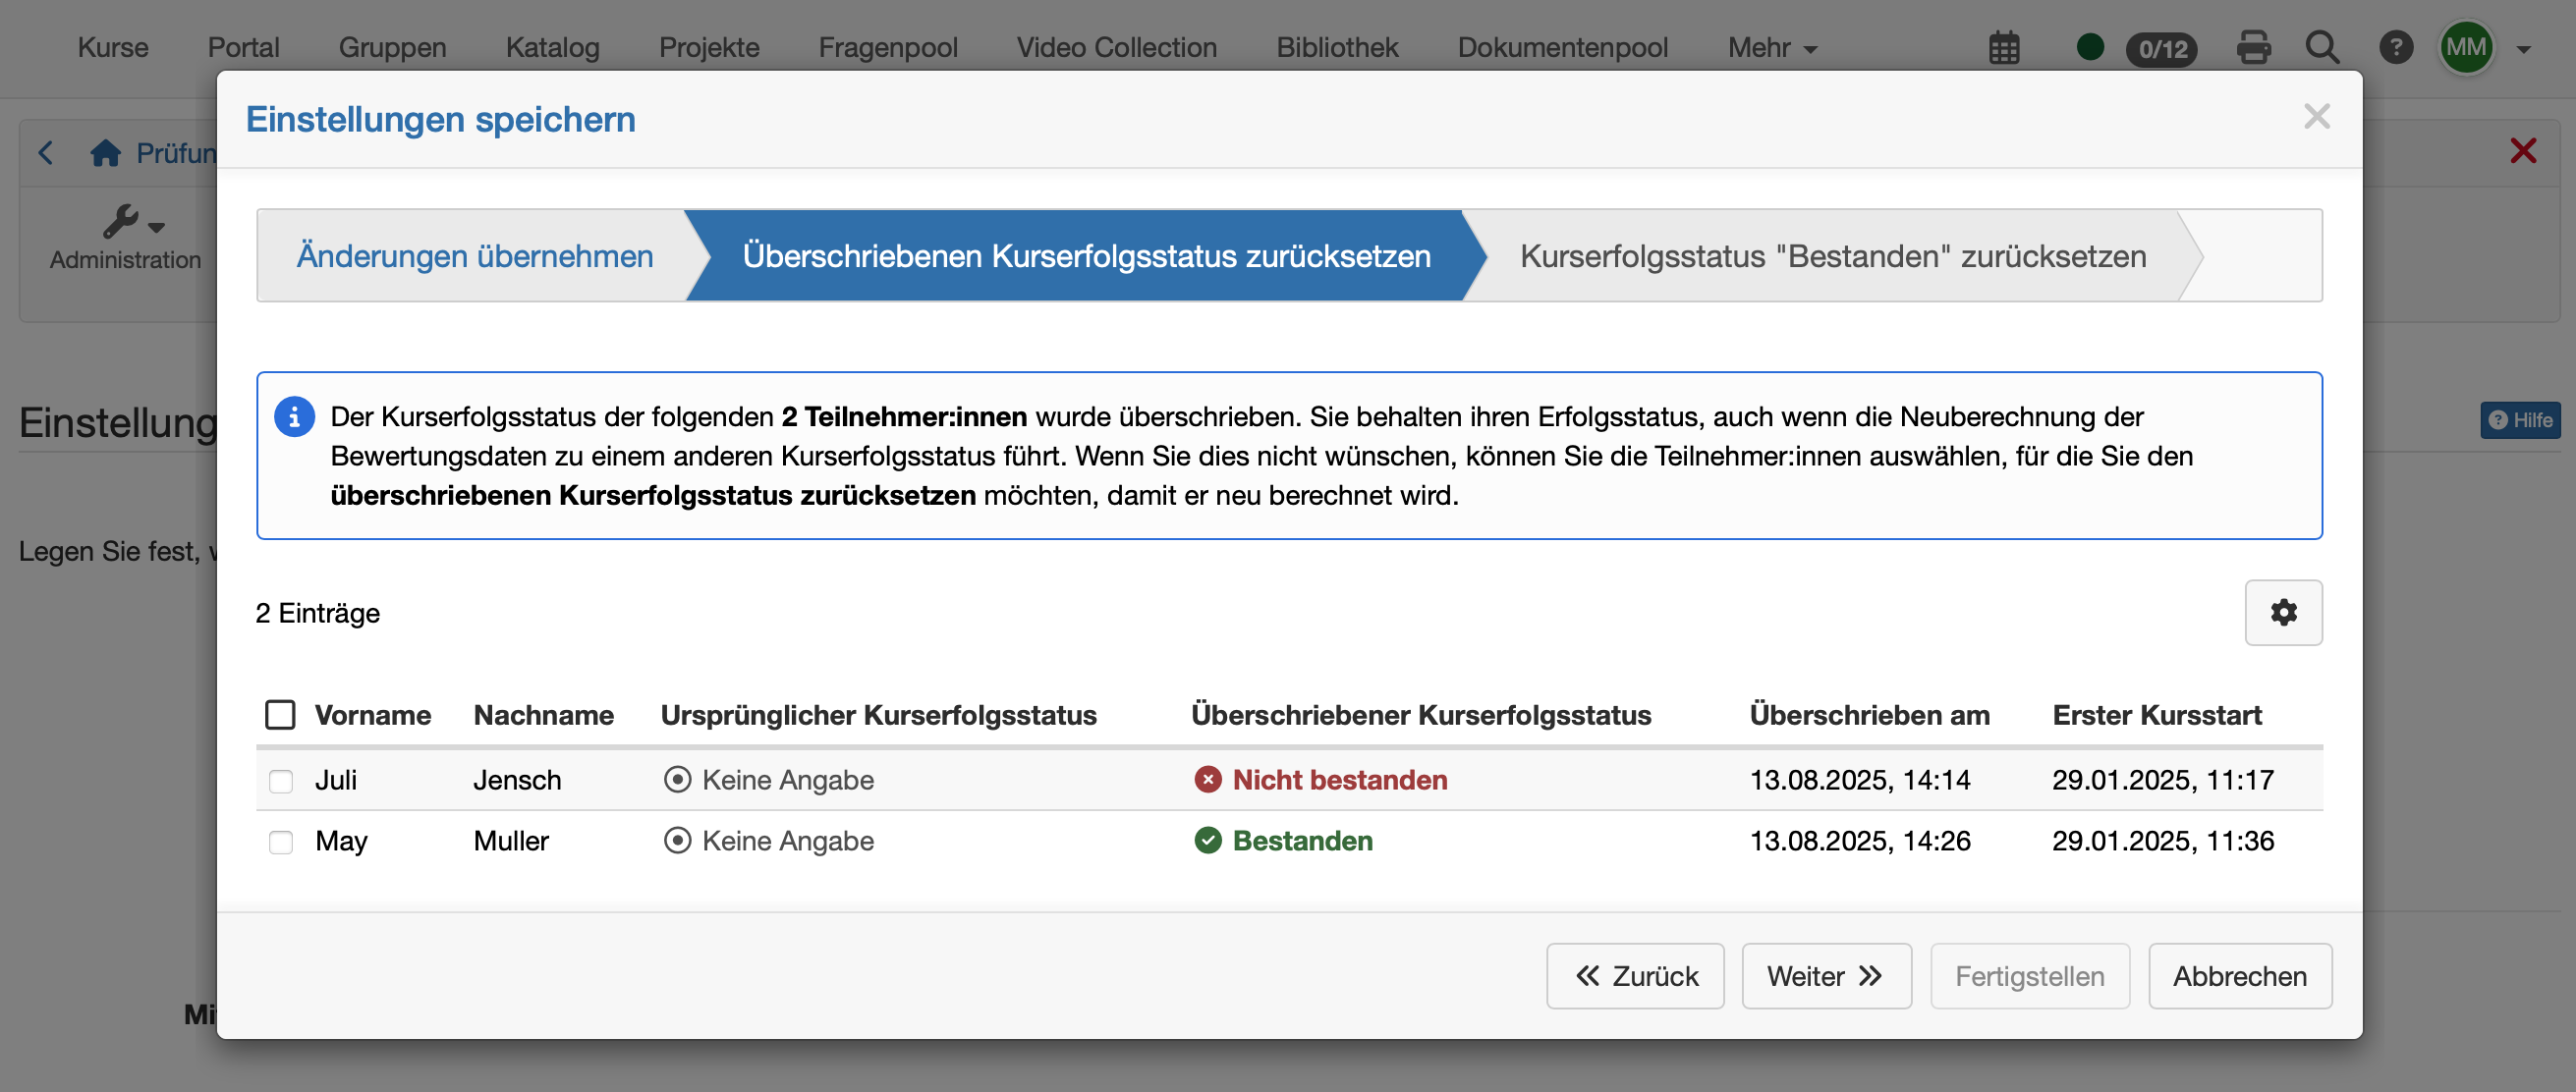Click the Weiter button

[1826, 976]
